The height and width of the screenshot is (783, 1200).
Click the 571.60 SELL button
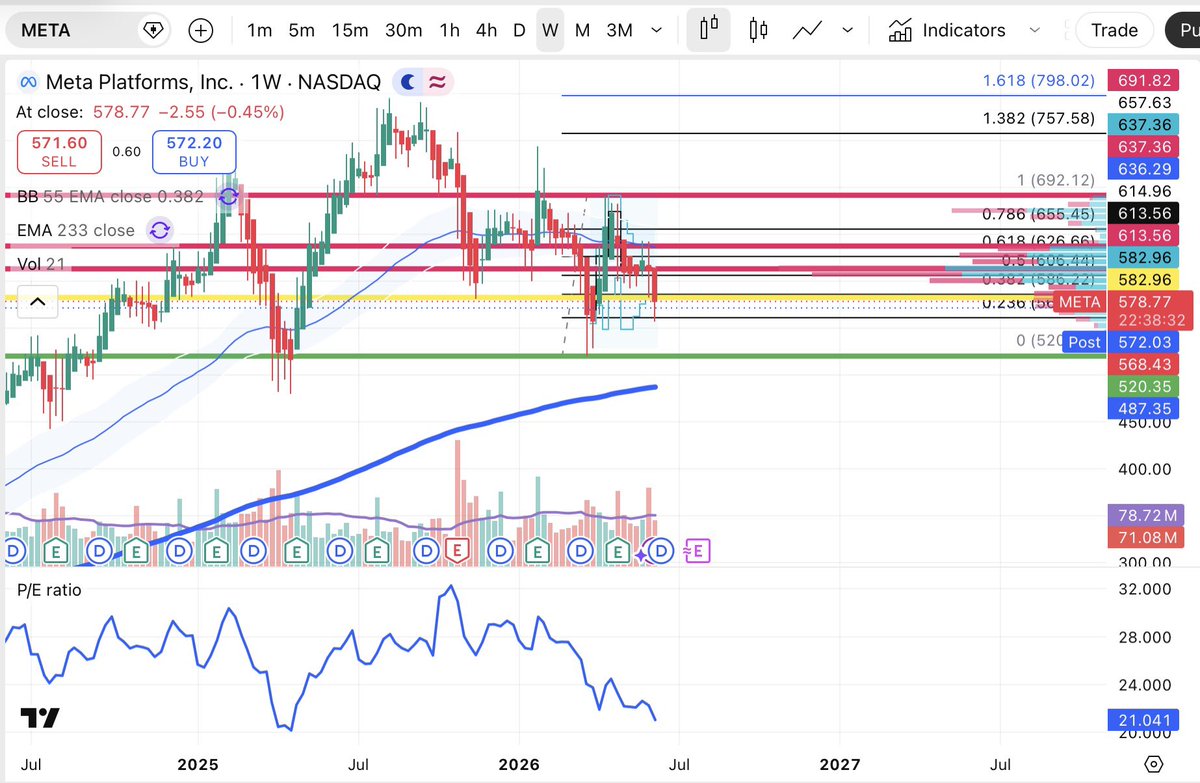tap(58, 152)
